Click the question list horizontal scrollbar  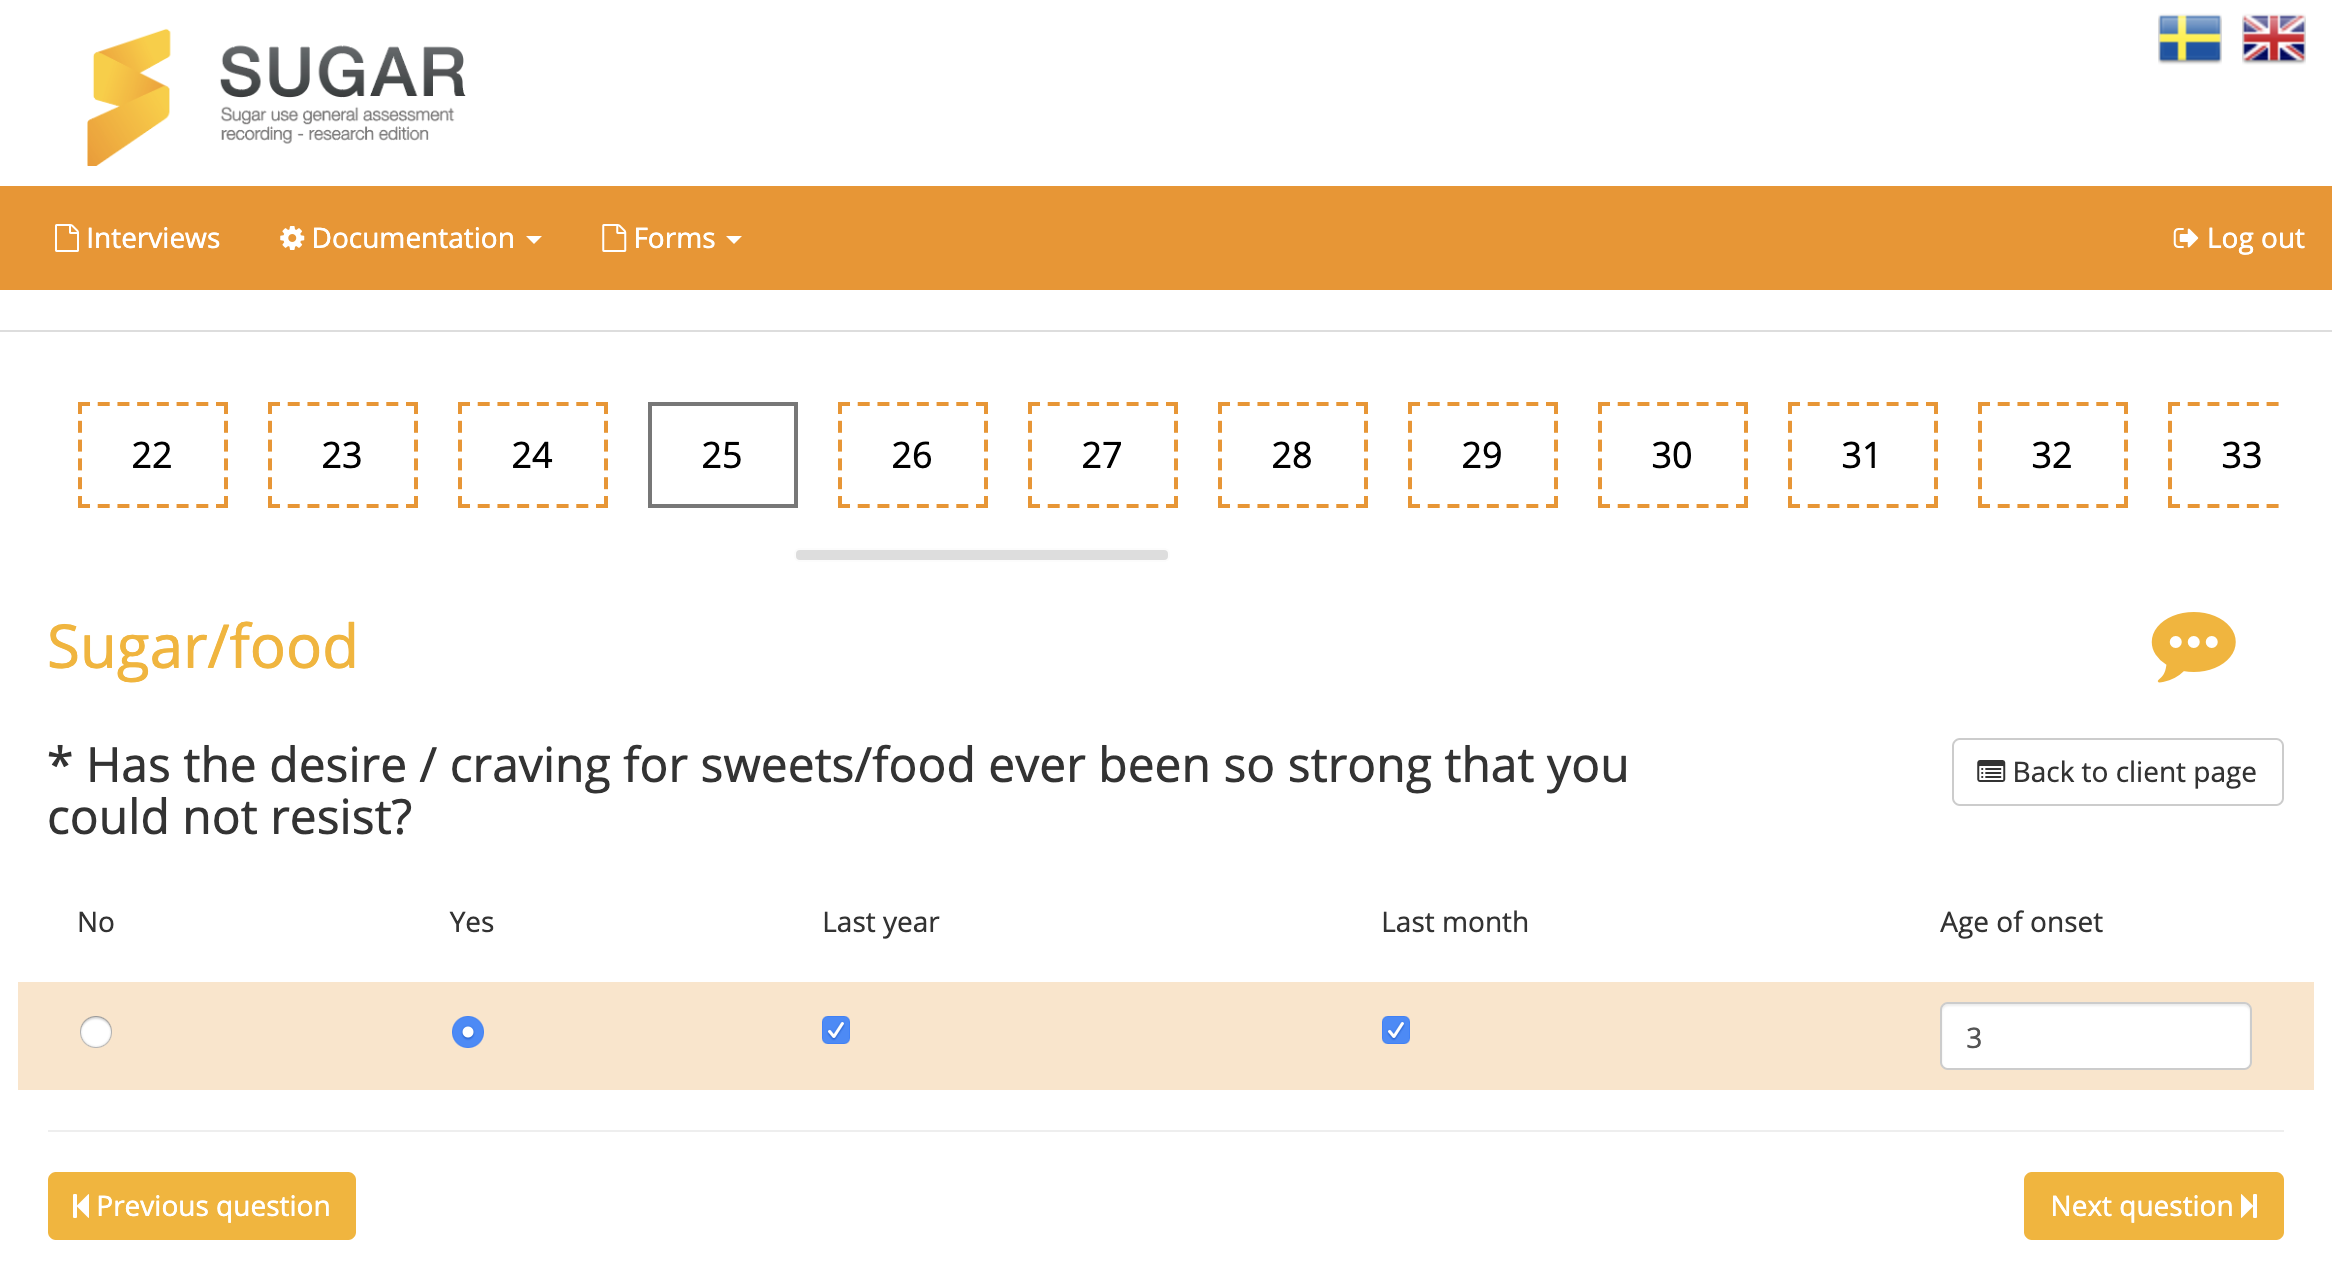(x=981, y=555)
